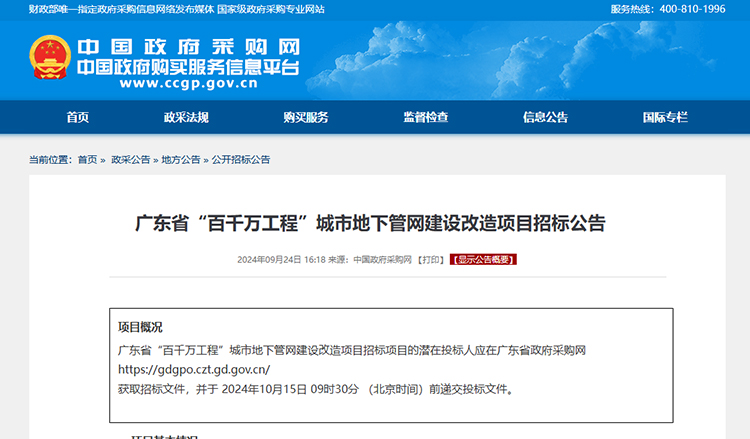750x439 pixels.
Task: Click the 地方公告 breadcrumb link
Action: [x=181, y=160]
